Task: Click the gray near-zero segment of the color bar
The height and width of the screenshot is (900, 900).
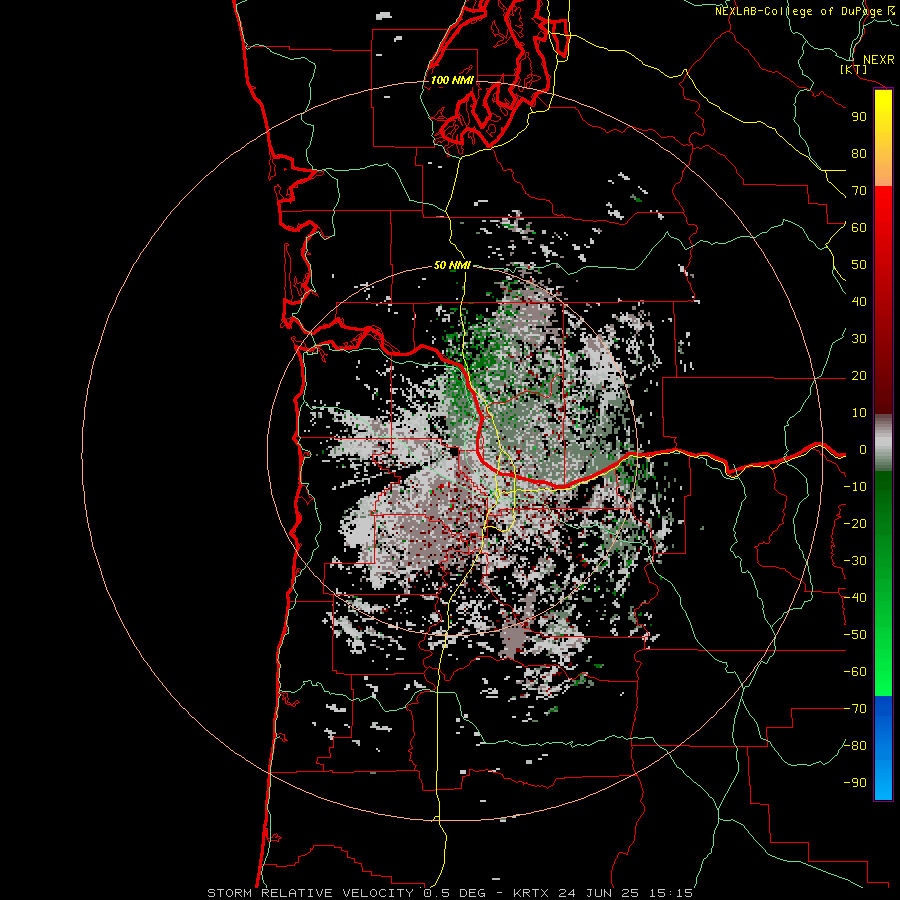Action: [x=883, y=443]
